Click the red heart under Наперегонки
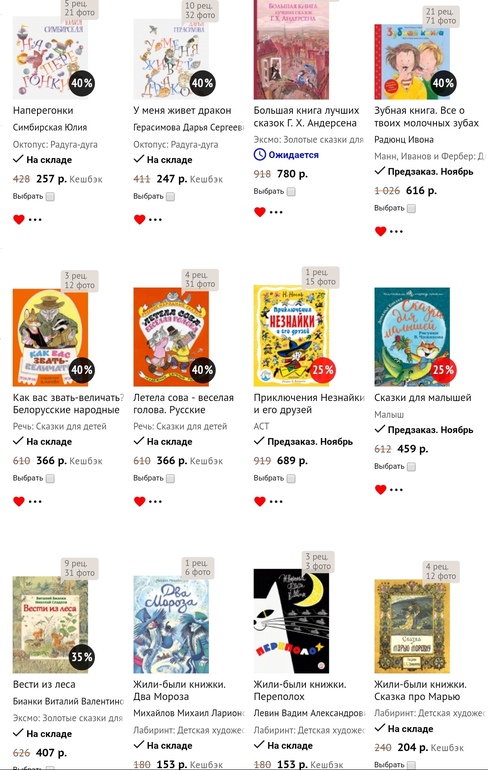The width and height of the screenshot is (488, 770). click(x=19, y=220)
